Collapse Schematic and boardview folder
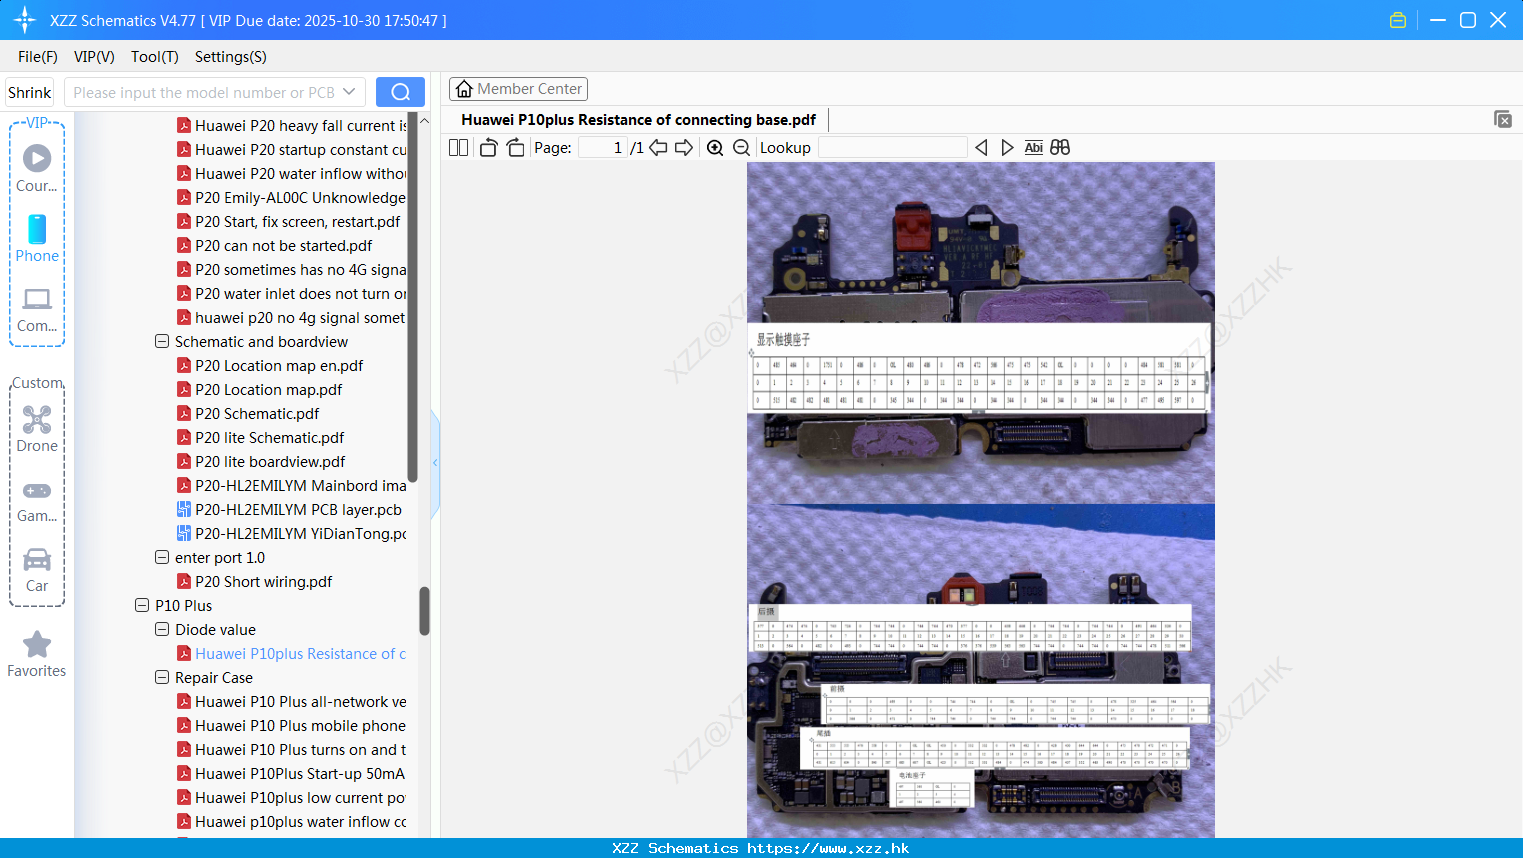1523x858 pixels. pos(162,342)
